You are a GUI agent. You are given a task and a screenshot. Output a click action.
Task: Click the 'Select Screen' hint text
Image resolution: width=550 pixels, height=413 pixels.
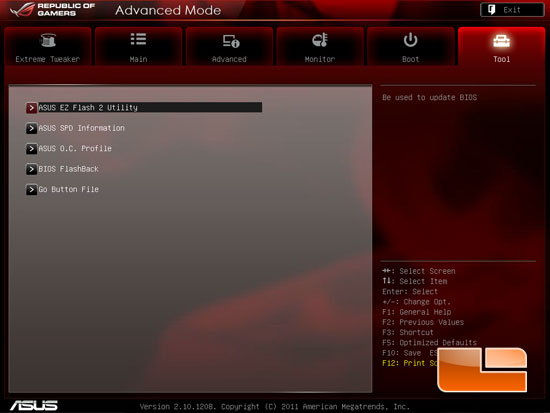click(x=427, y=271)
